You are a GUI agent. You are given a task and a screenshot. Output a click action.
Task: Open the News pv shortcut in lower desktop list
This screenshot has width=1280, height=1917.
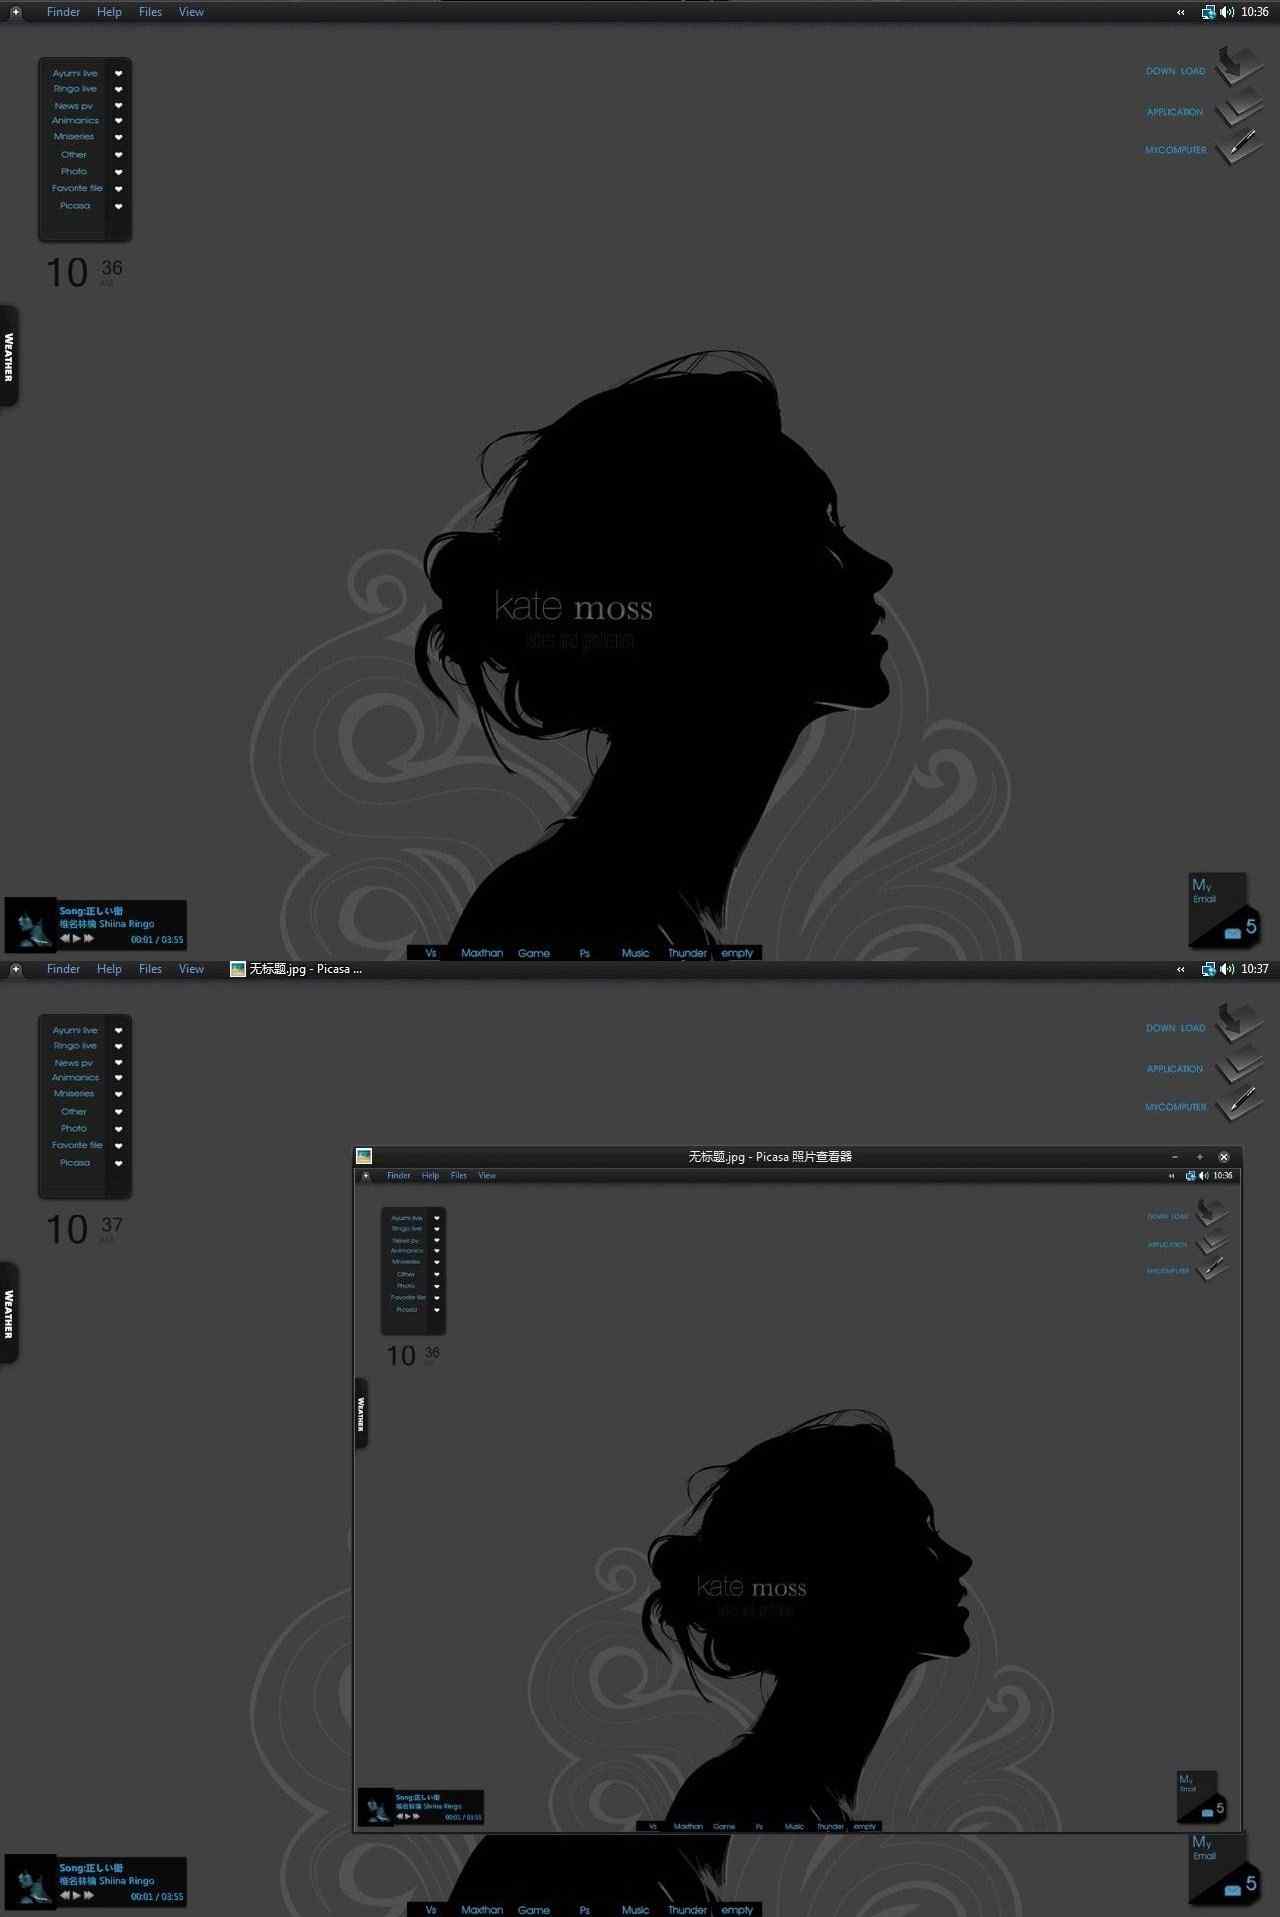pos(74,1063)
